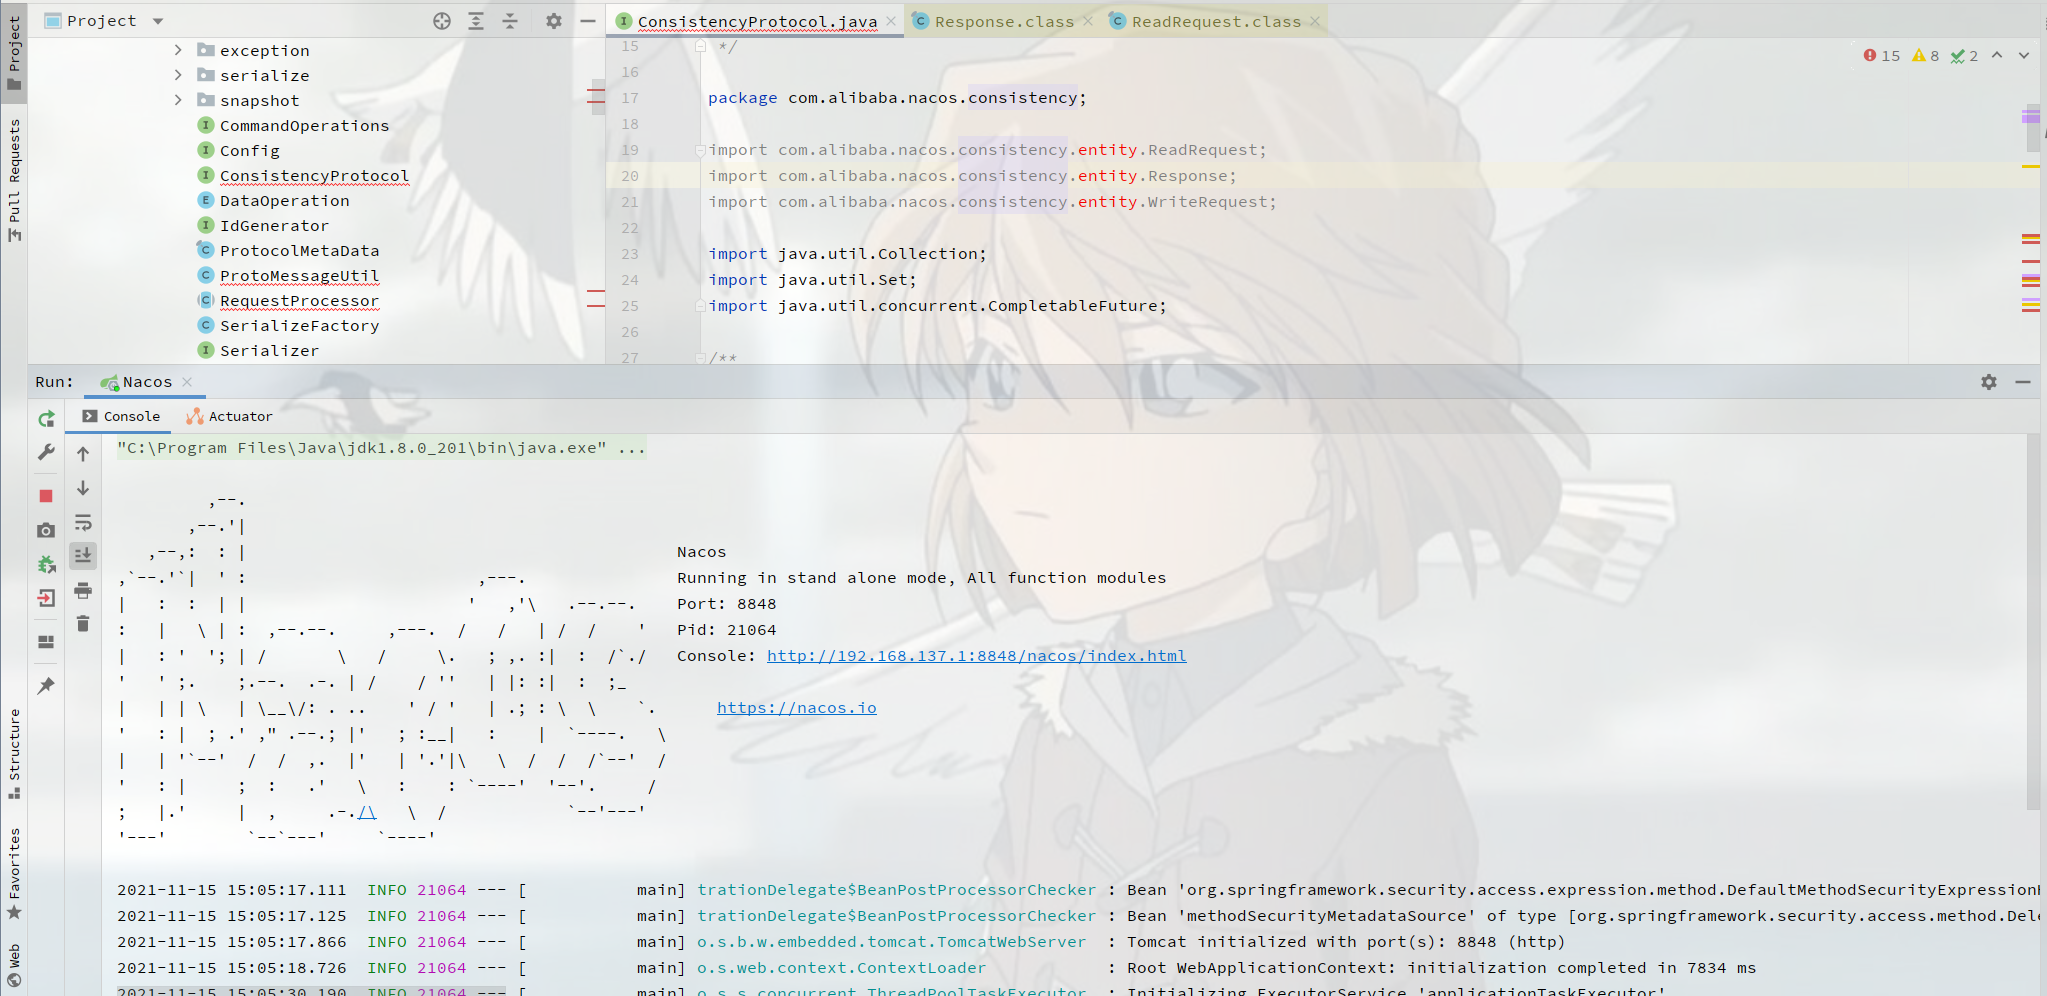Select Config interface in project tree
The height and width of the screenshot is (996, 2047).
click(x=250, y=151)
